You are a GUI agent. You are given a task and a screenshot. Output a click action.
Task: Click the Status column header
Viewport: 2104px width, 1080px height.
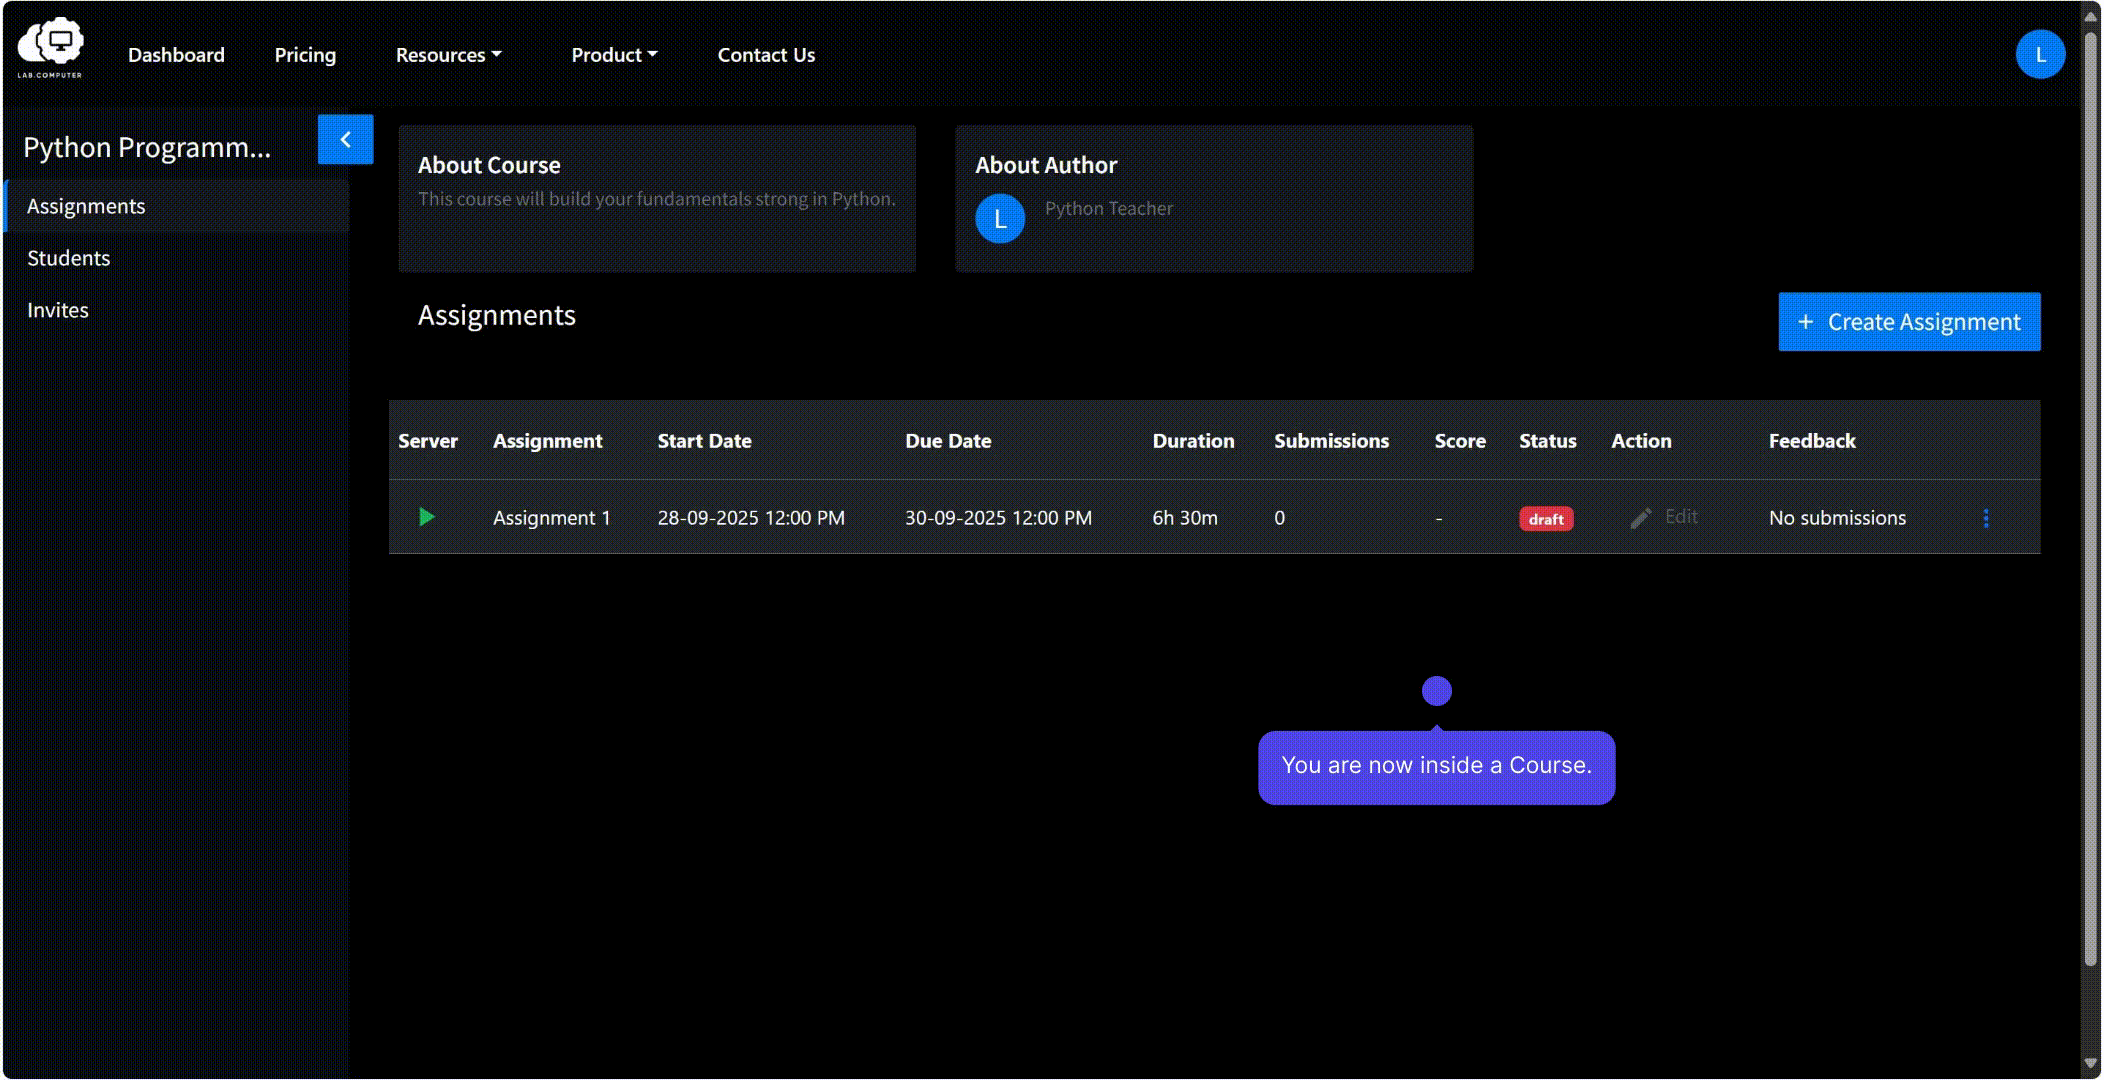(1547, 441)
